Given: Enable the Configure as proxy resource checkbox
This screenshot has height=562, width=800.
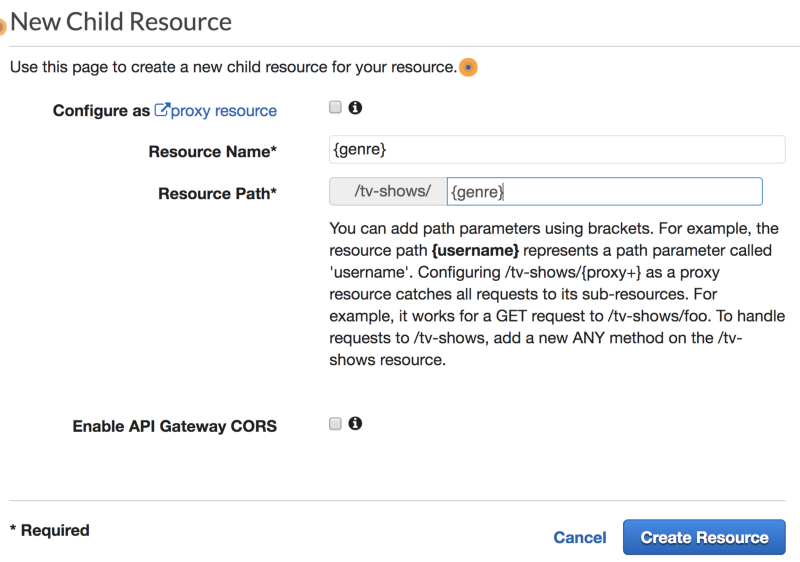Looking at the screenshot, I should tap(336, 108).
